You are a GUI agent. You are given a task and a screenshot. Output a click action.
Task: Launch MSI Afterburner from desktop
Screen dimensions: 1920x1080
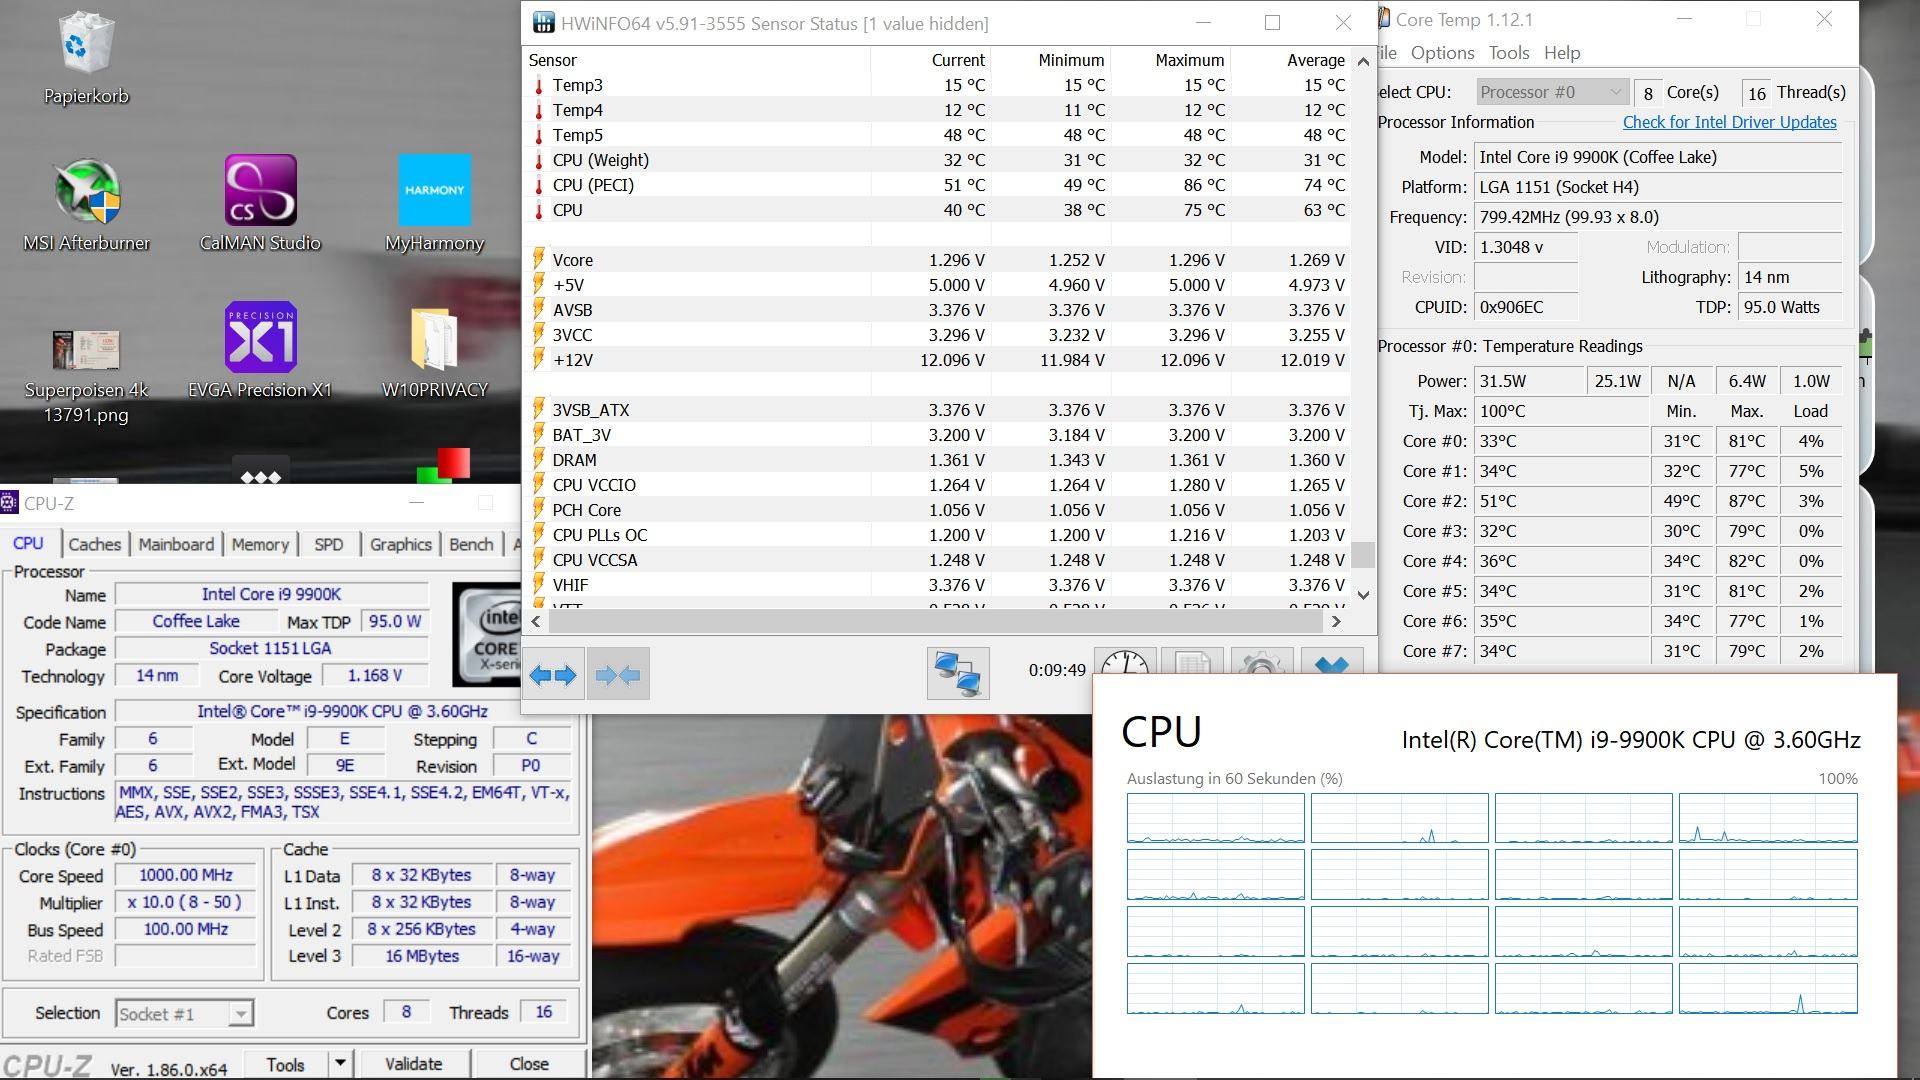tap(86, 190)
